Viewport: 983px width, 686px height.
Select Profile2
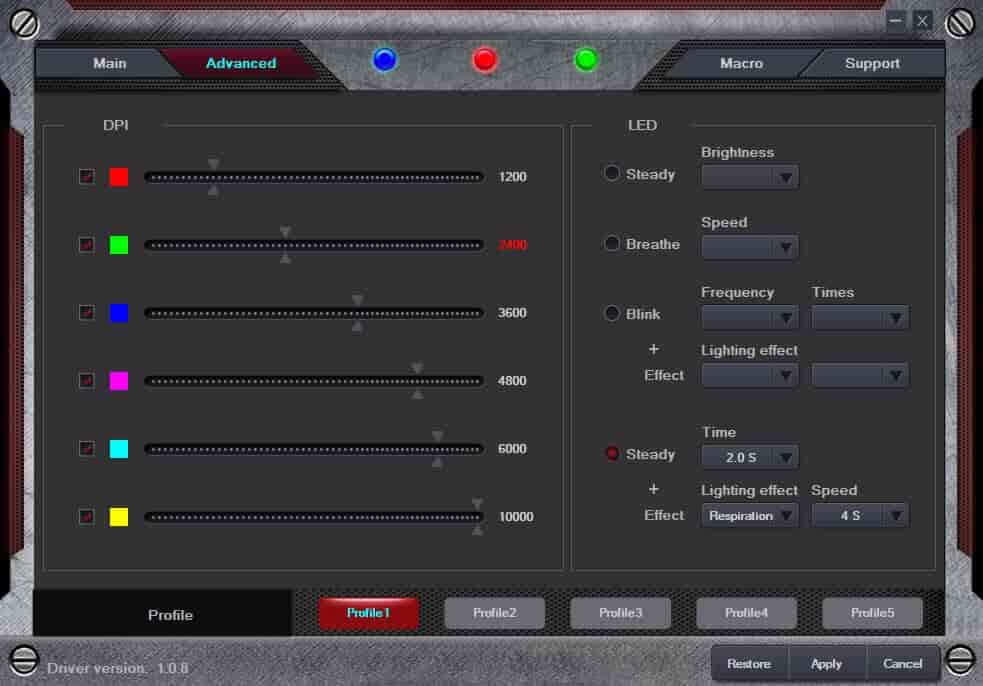(495, 613)
